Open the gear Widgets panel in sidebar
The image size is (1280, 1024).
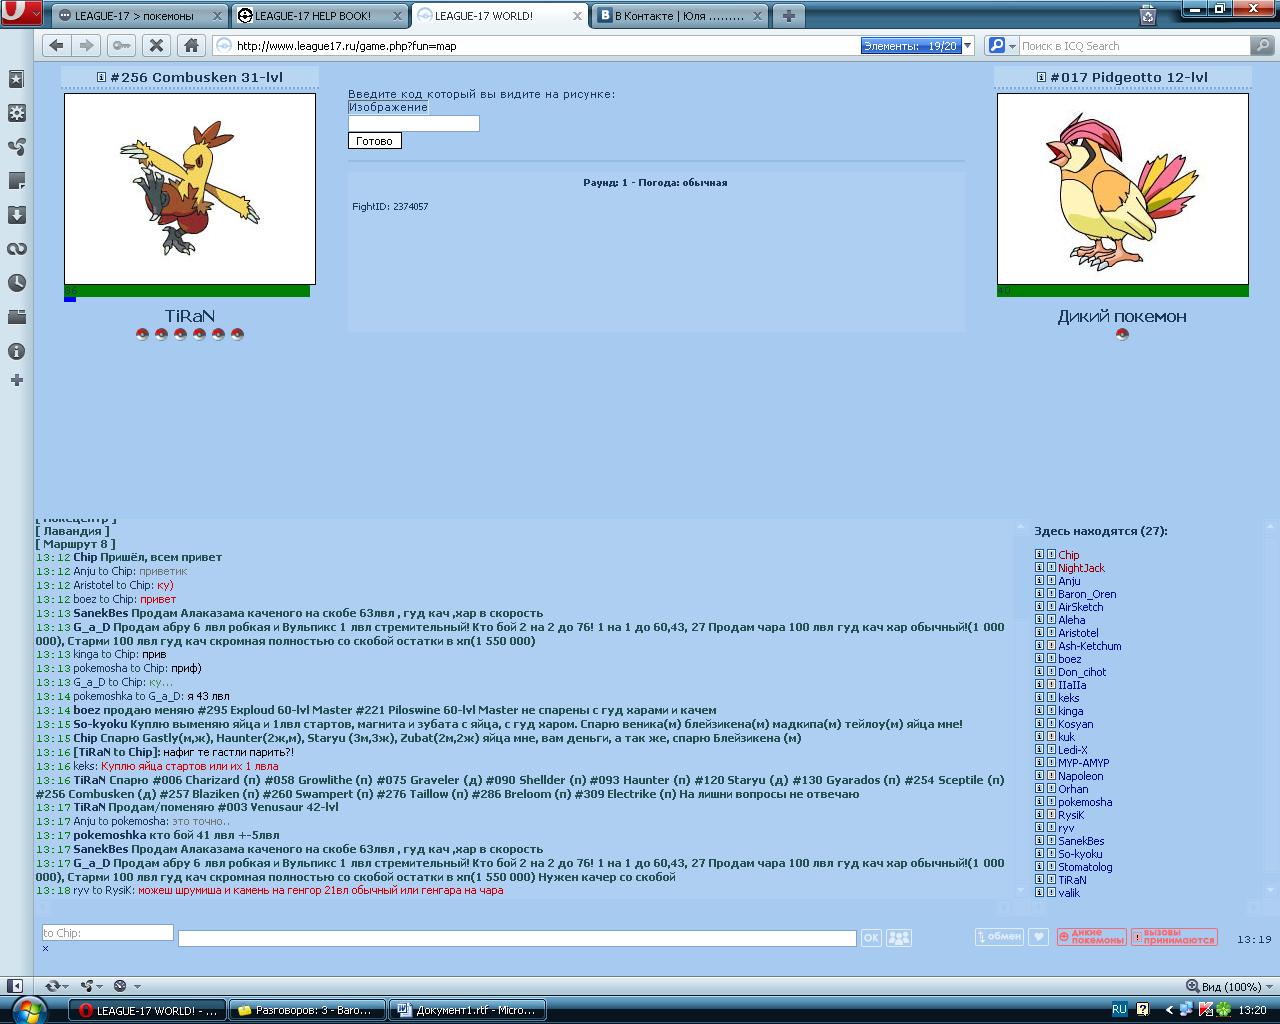point(16,113)
